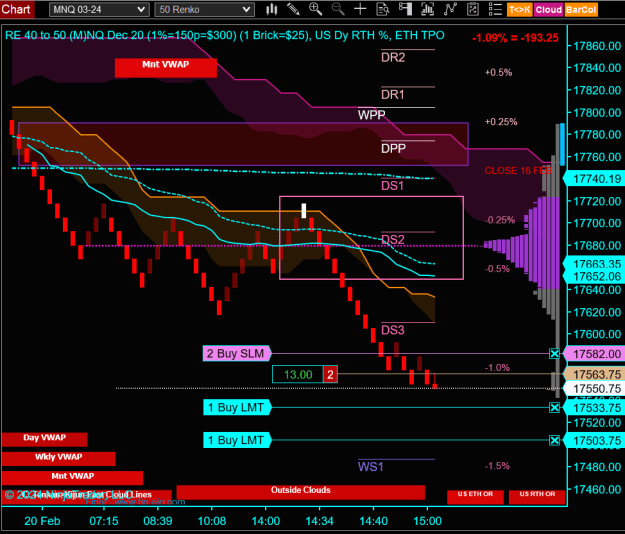Select the drawing tools pencil icon
625x534 pixels.
293,9
